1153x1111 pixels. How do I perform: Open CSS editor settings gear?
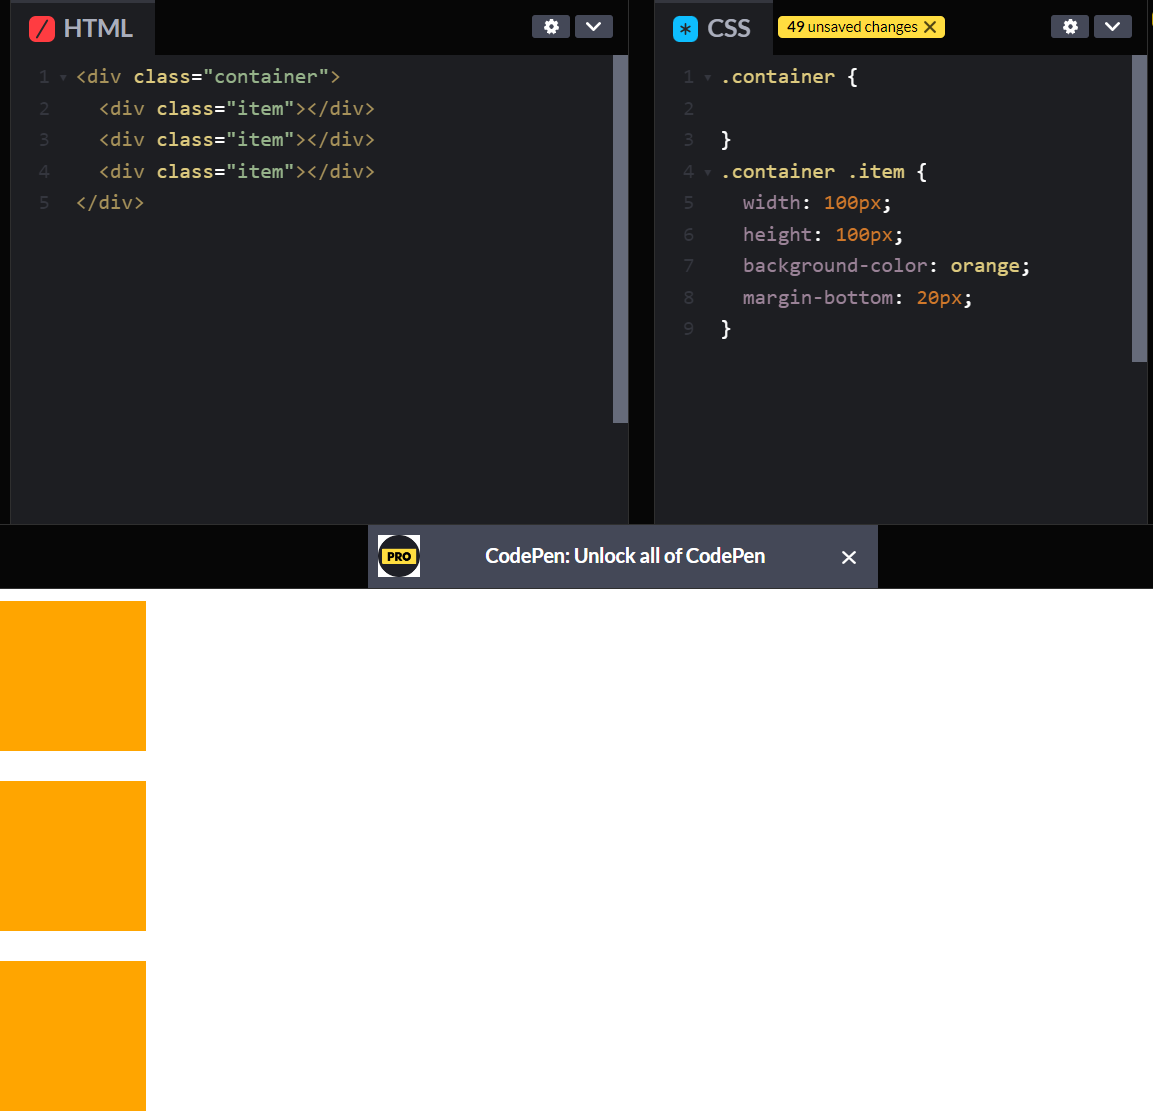(x=1070, y=27)
